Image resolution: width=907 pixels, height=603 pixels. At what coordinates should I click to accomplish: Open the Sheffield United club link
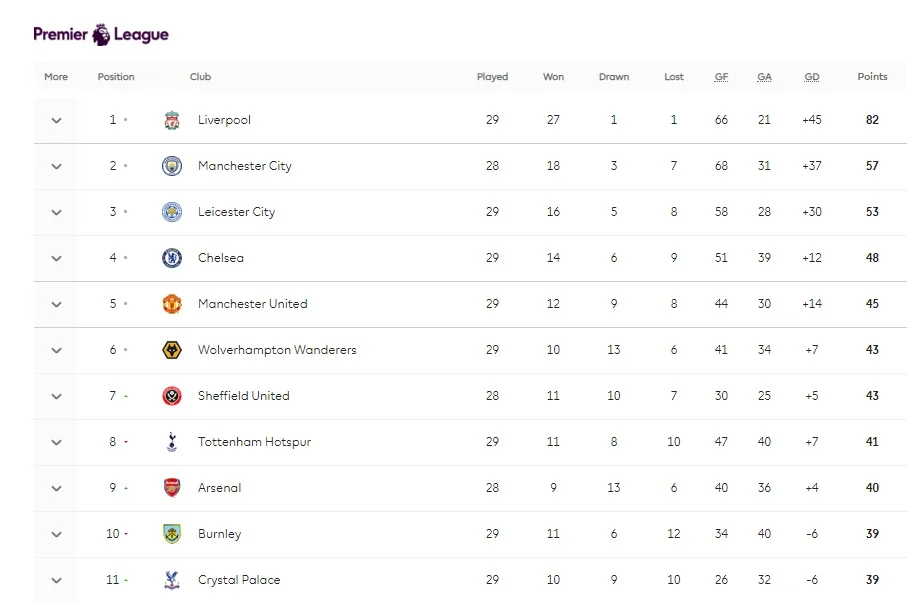244,396
